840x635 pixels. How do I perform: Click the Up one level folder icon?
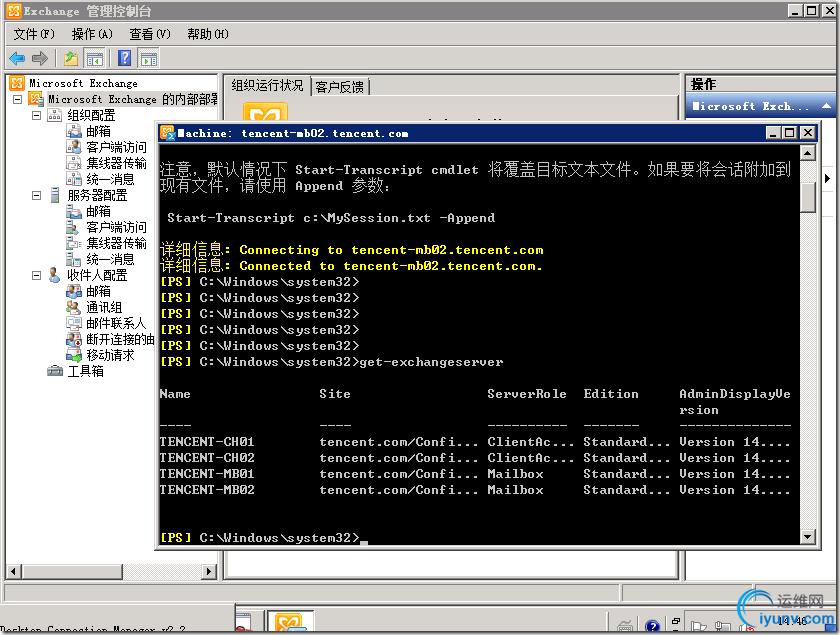click(x=71, y=58)
